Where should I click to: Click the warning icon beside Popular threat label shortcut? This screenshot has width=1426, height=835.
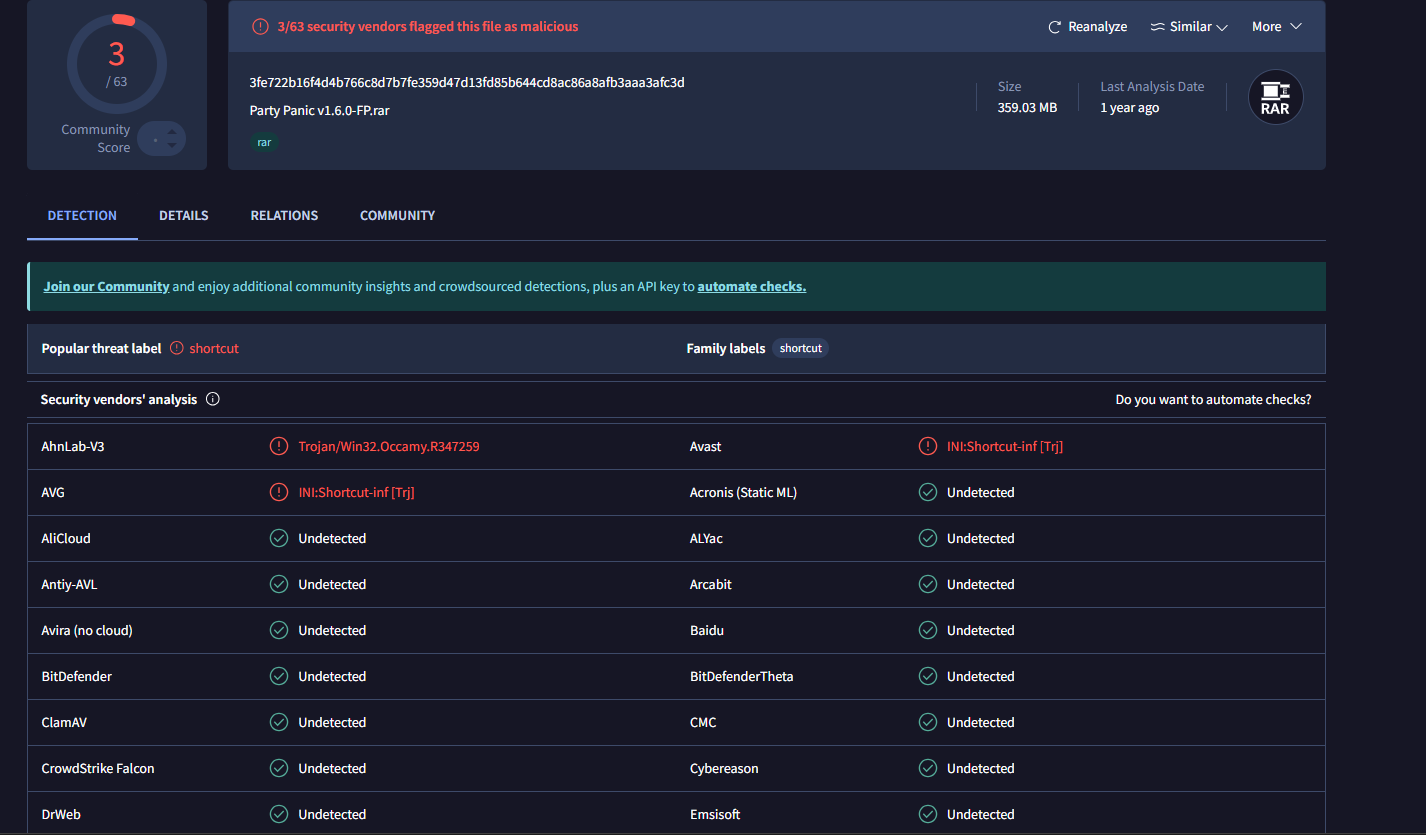(x=177, y=348)
